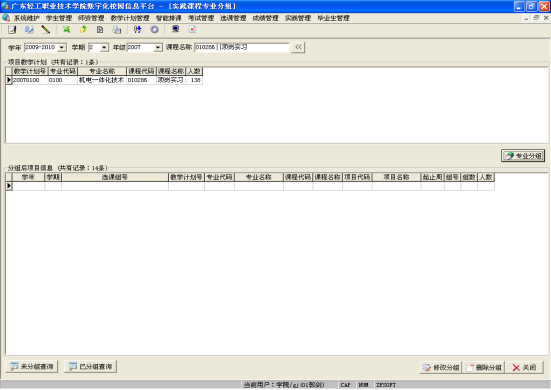Click the application globe icon in menu bar
The image size is (551, 390).
coord(6,18)
